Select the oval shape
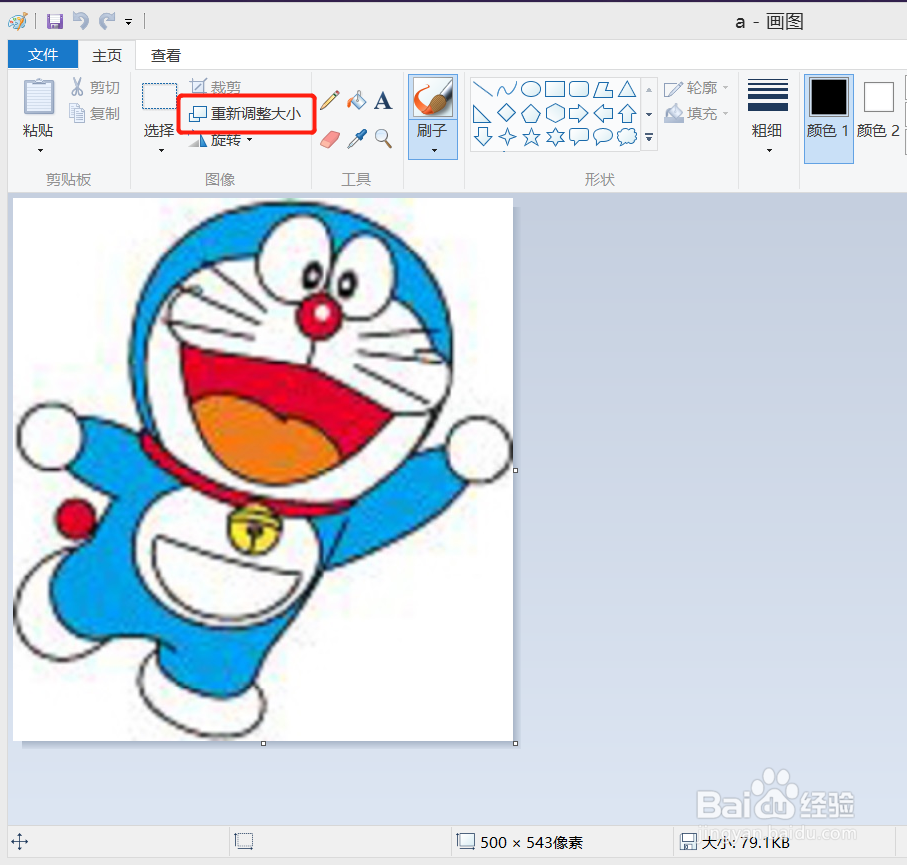Screen dimensions: 907x865 [531, 89]
